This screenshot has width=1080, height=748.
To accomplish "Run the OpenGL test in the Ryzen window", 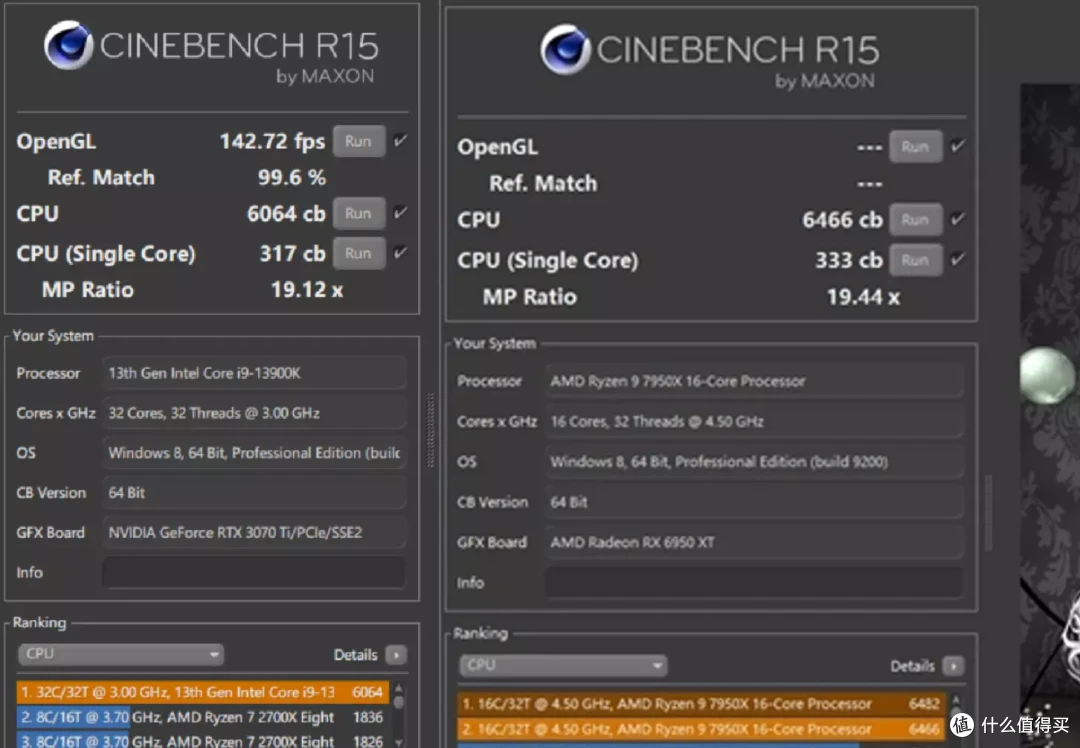I will pyautogui.click(x=915, y=147).
